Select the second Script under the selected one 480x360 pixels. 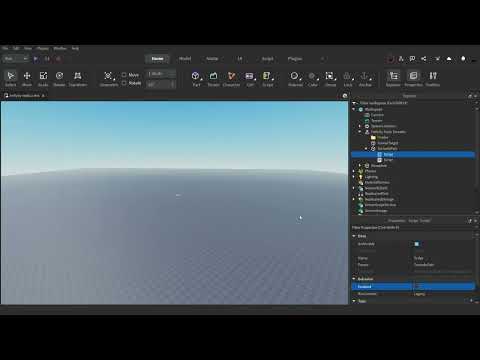click(x=388, y=160)
